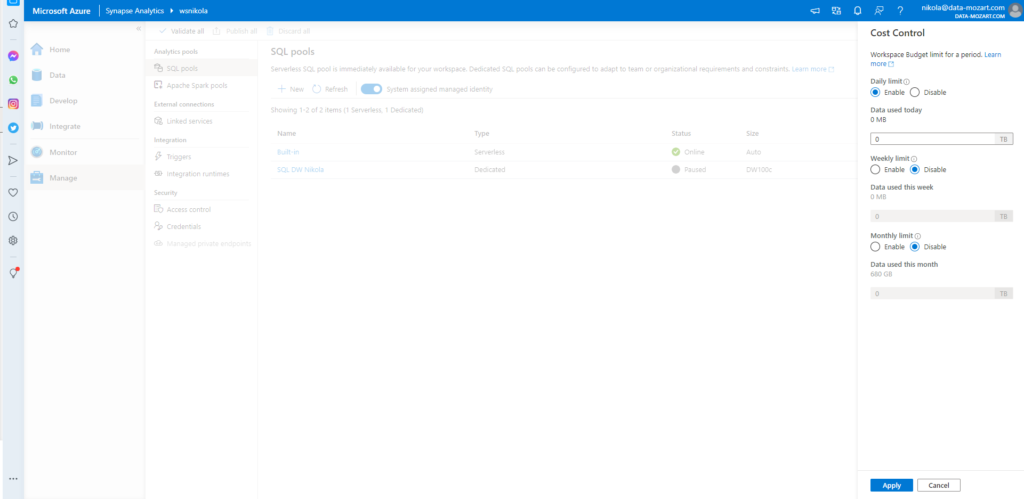Open the three dots sidebar menu

pyautogui.click(x=13, y=479)
